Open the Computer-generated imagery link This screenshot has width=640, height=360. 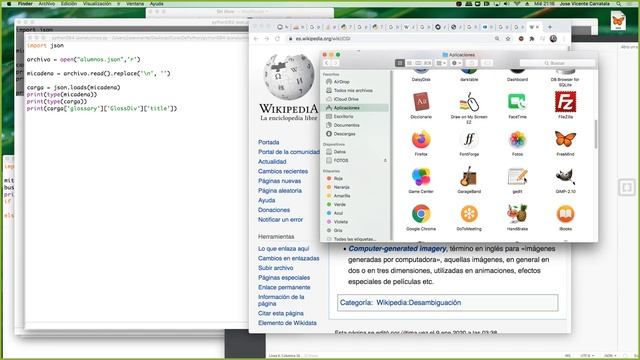point(398,249)
